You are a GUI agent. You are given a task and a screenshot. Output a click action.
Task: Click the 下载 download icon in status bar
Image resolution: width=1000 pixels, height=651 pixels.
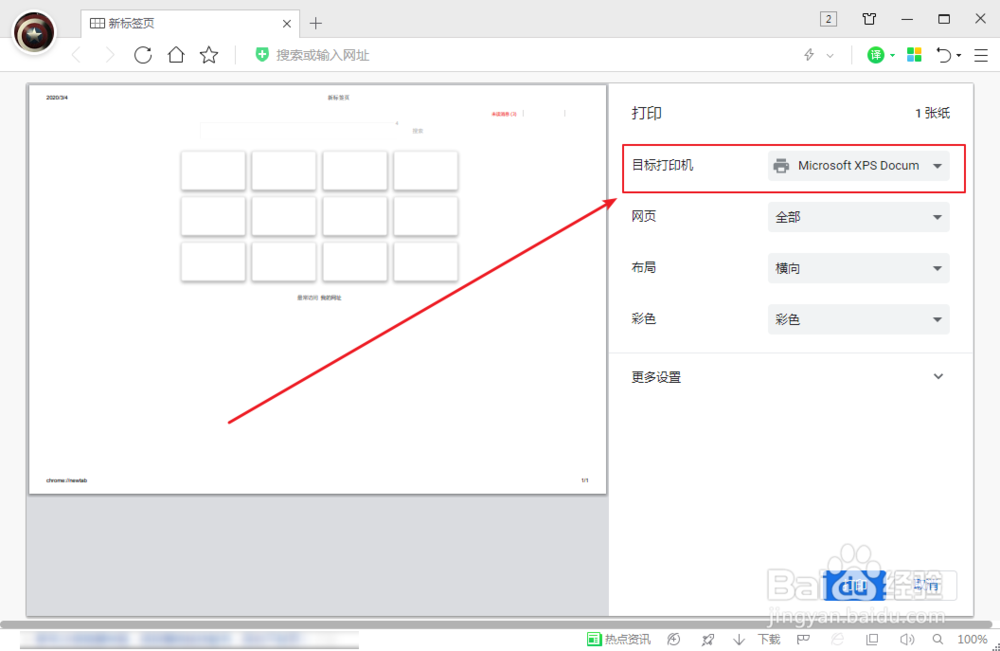tap(739, 639)
